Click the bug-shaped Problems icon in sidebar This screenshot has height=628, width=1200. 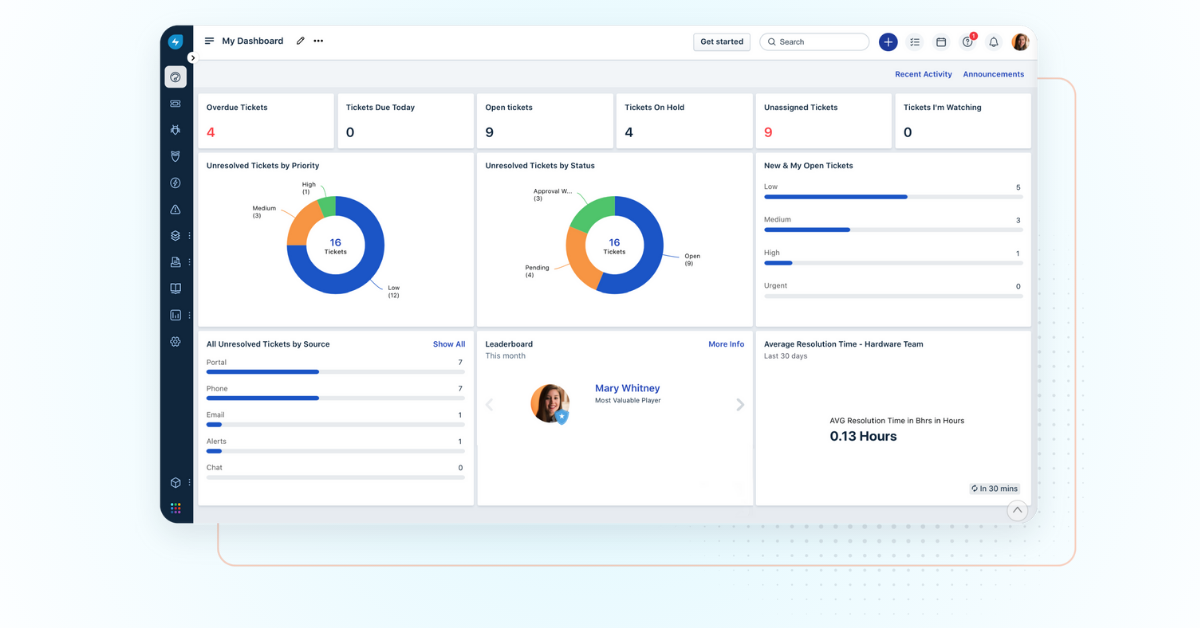(x=175, y=130)
